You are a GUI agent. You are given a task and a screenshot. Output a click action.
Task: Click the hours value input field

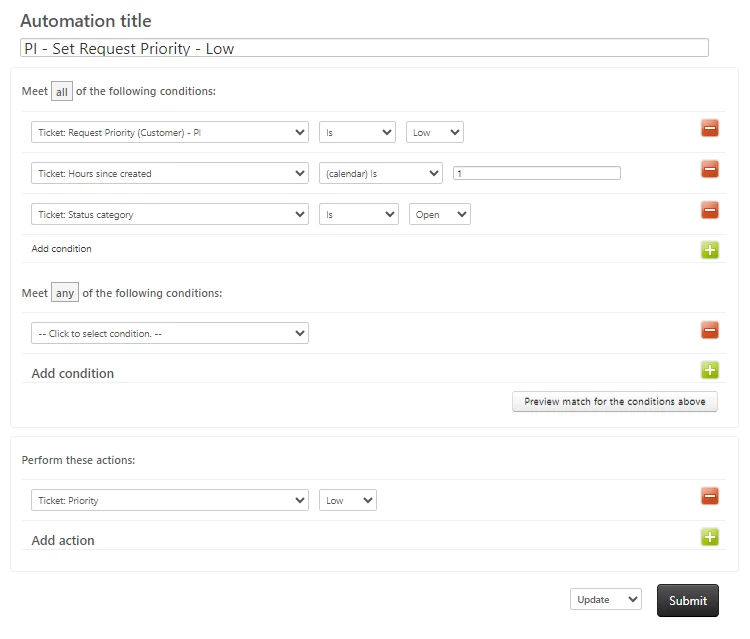(537, 173)
